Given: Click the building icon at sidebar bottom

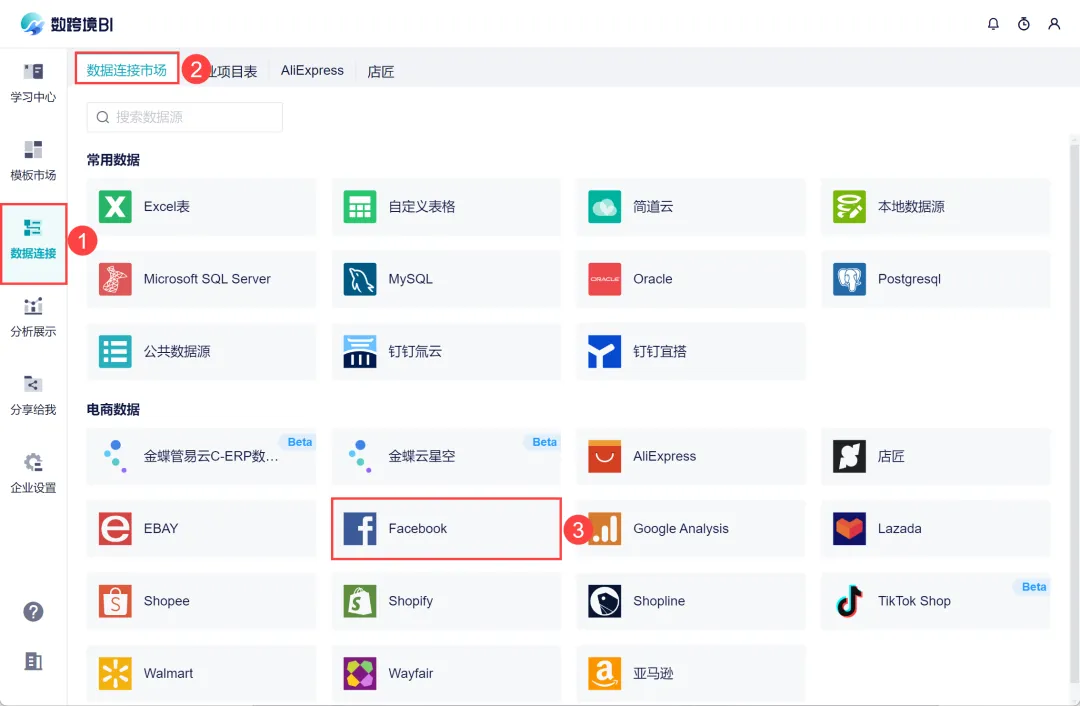Looking at the screenshot, I should [33, 661].
